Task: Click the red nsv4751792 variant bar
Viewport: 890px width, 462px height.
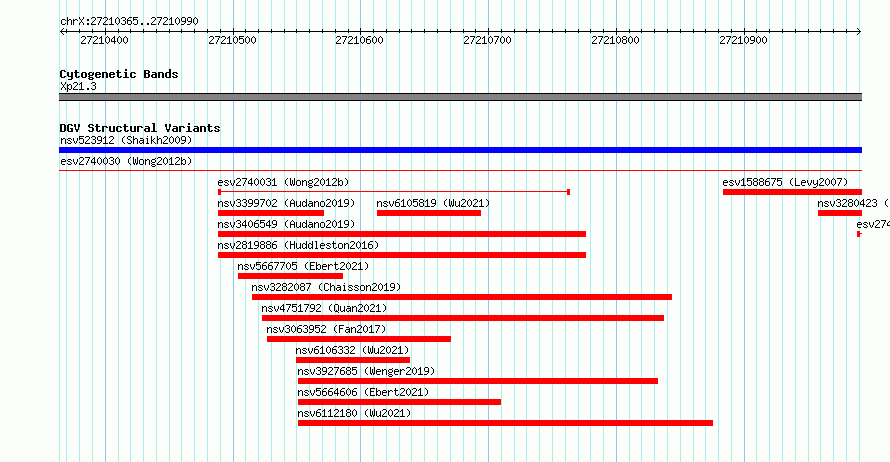Action: point(463,318)
